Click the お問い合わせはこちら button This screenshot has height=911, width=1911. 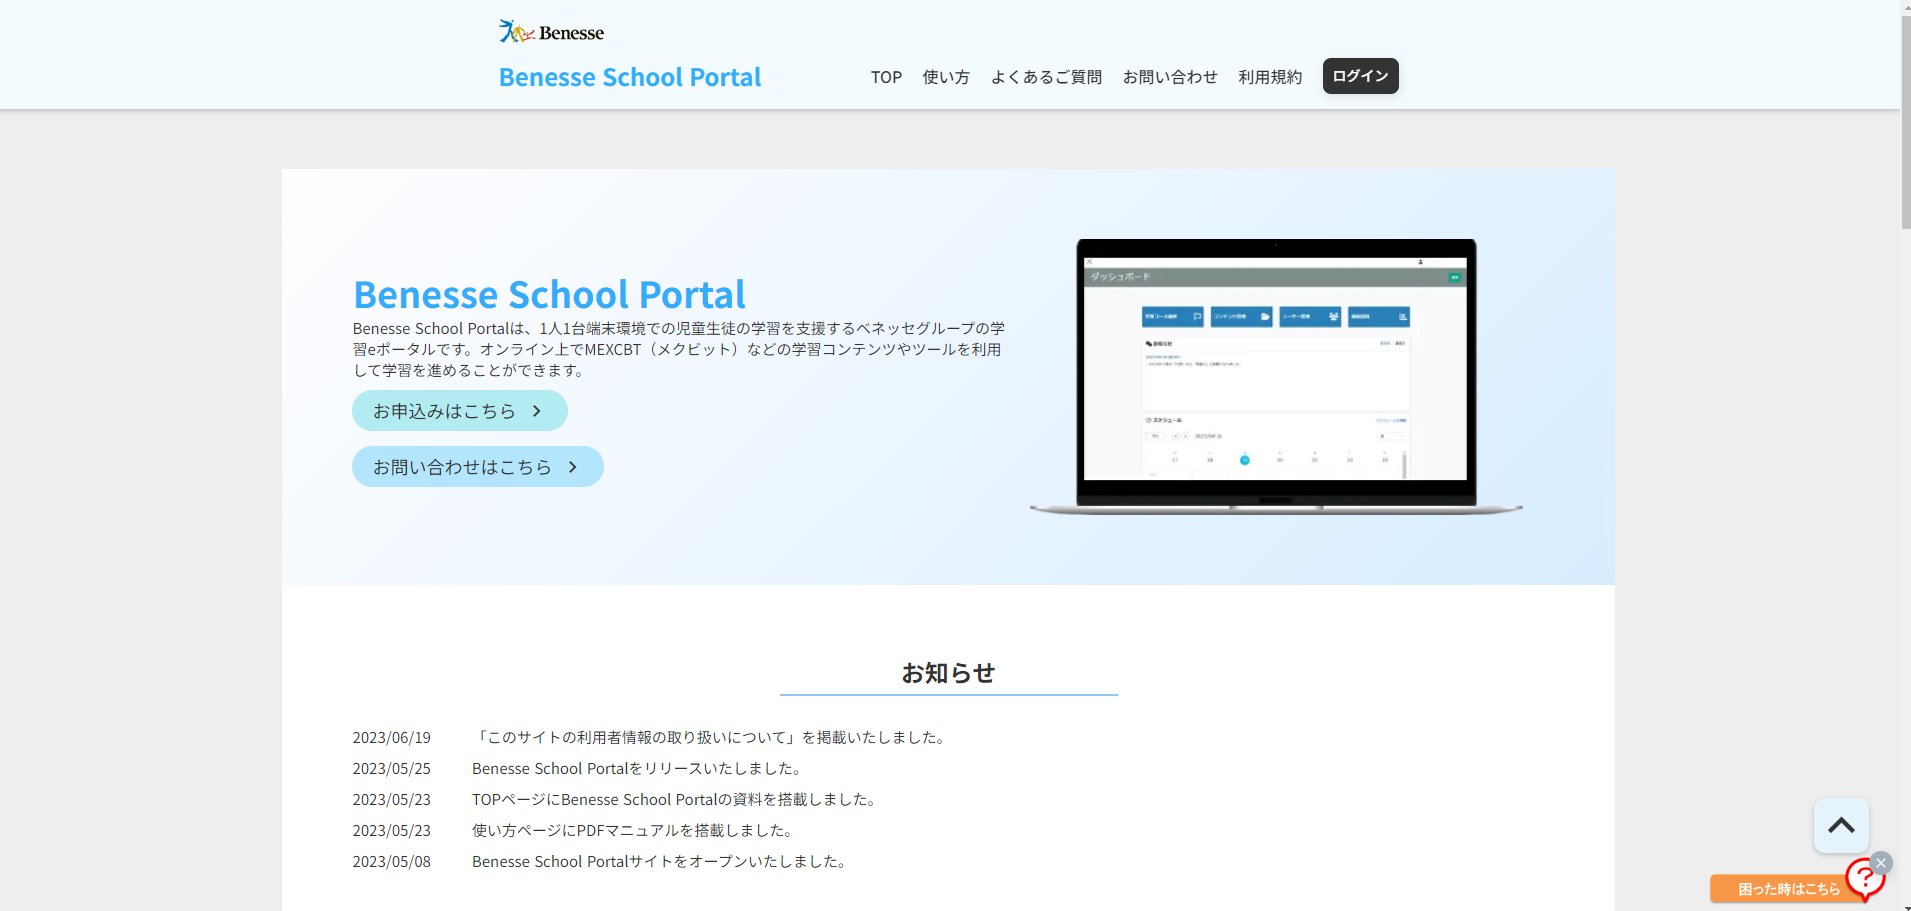(478, 467)
